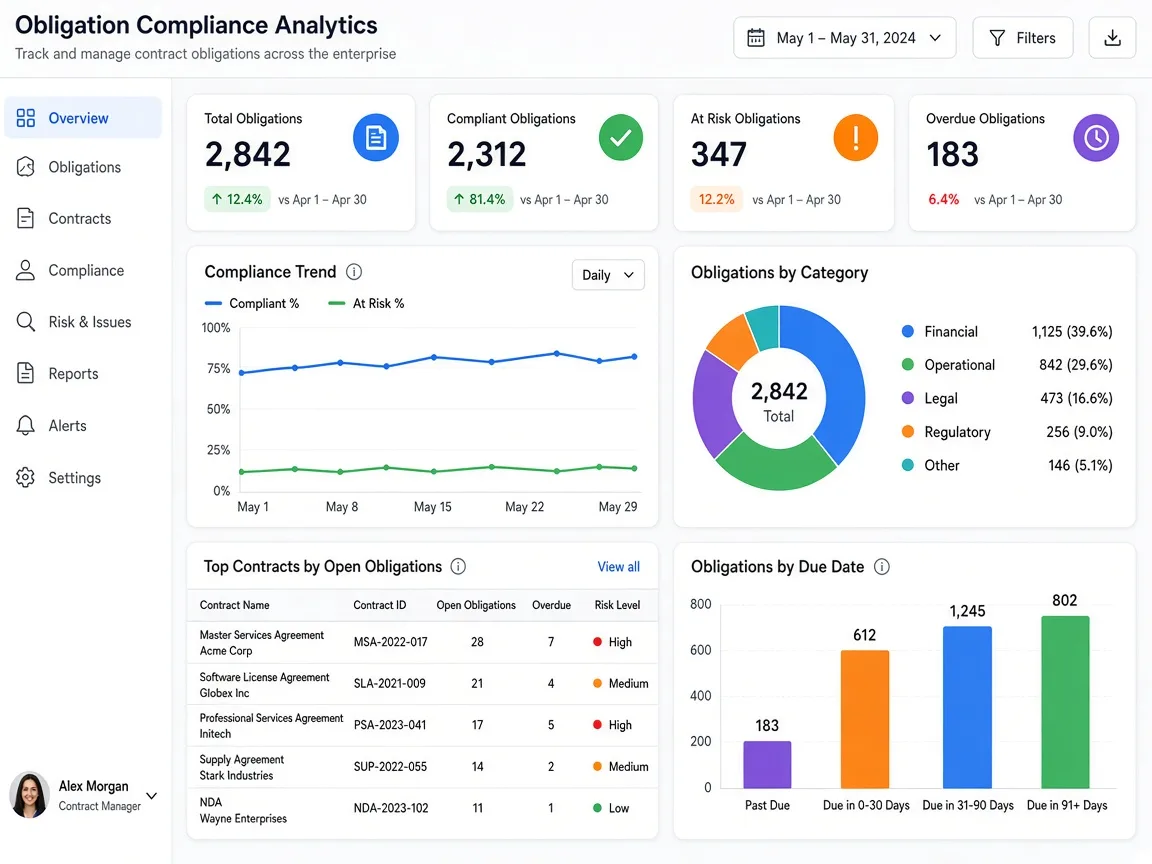Screen dimensions: 1152x864
Task: Open the May 1 – May 31, 2024 date dropdown
Action: pyautogui.click(x=844, y=38)
